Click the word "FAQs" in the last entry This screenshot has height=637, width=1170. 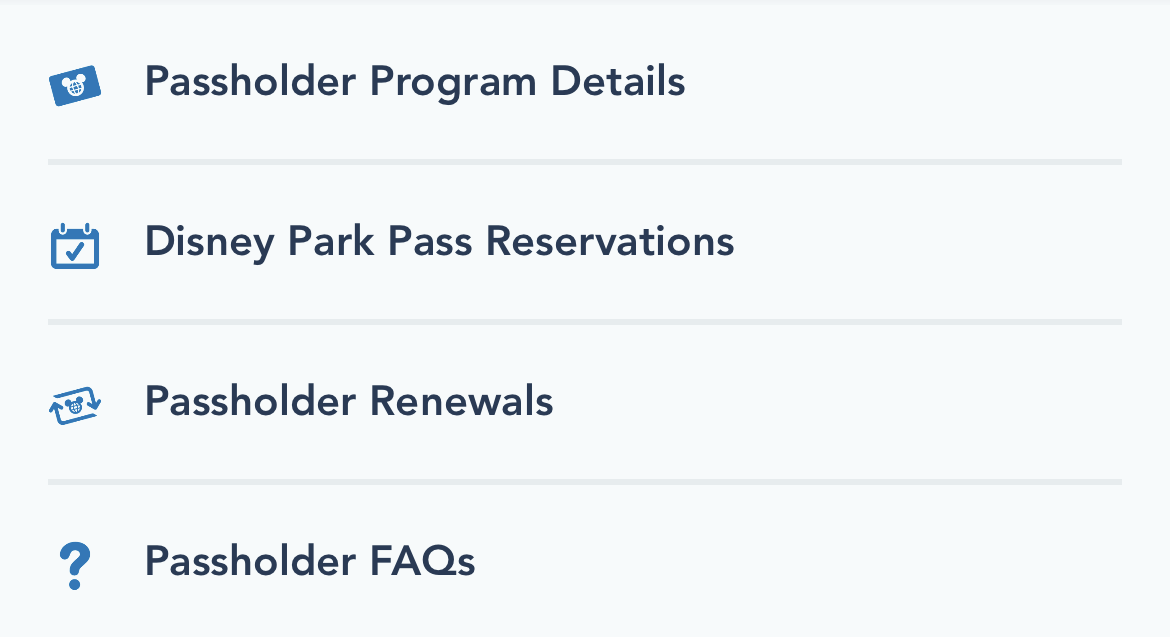click(422, 562)
